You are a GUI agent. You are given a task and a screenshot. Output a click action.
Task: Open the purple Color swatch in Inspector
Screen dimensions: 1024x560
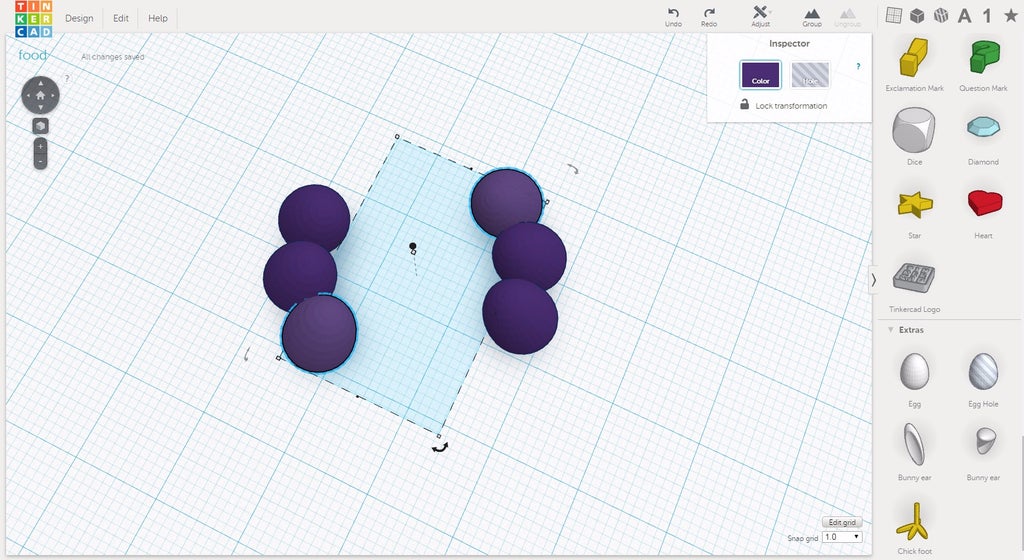[760, 74]
